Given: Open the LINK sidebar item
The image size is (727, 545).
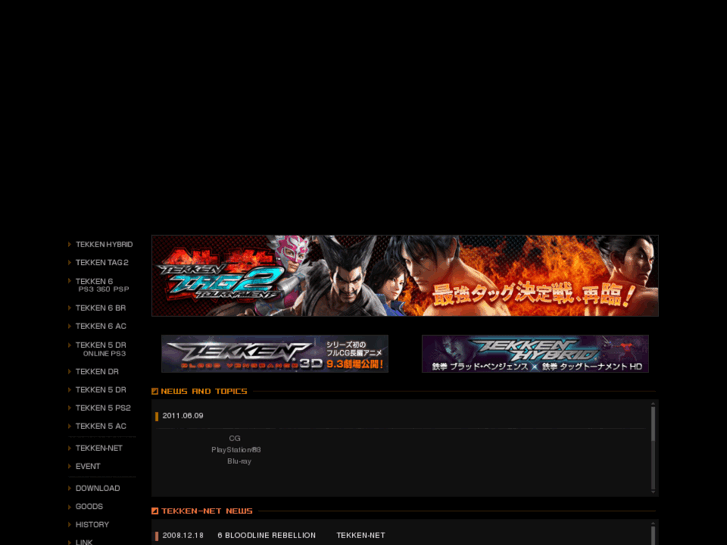Looking at the screenshot, I should pos(84,542).
